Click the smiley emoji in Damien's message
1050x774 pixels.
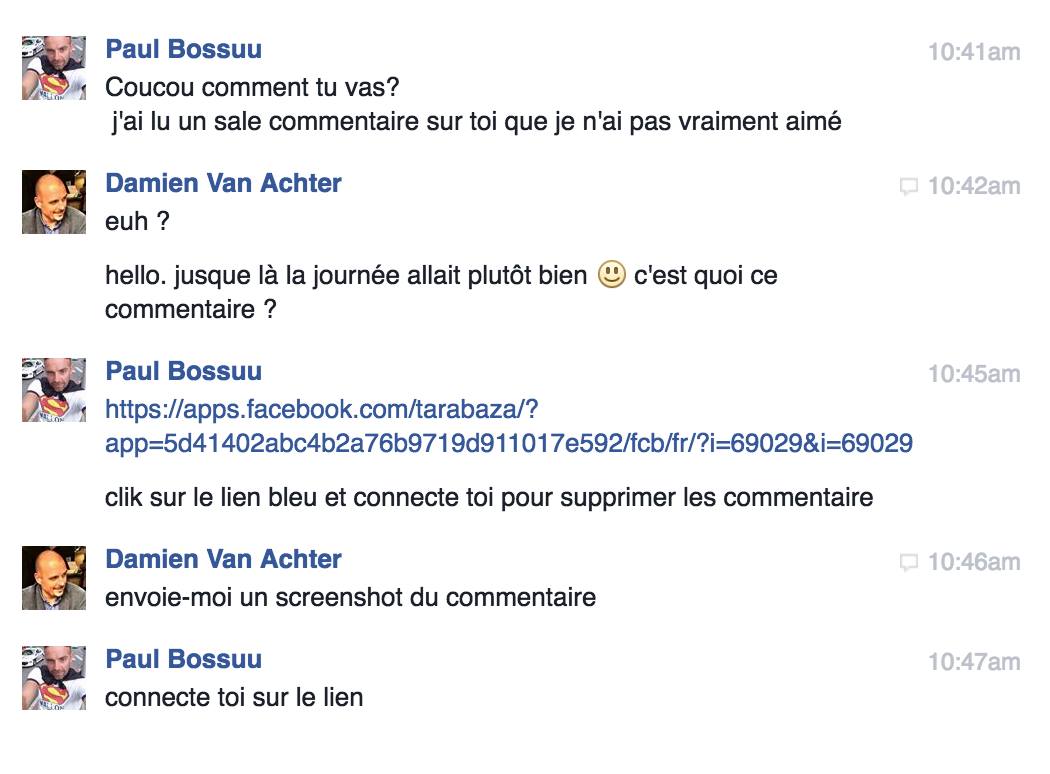coord(611,274)
